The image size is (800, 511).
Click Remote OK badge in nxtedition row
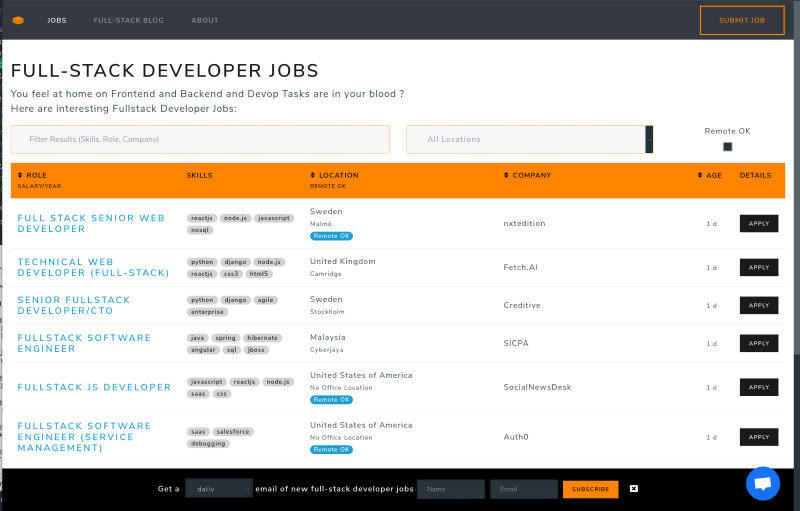[x=332, y=236]
